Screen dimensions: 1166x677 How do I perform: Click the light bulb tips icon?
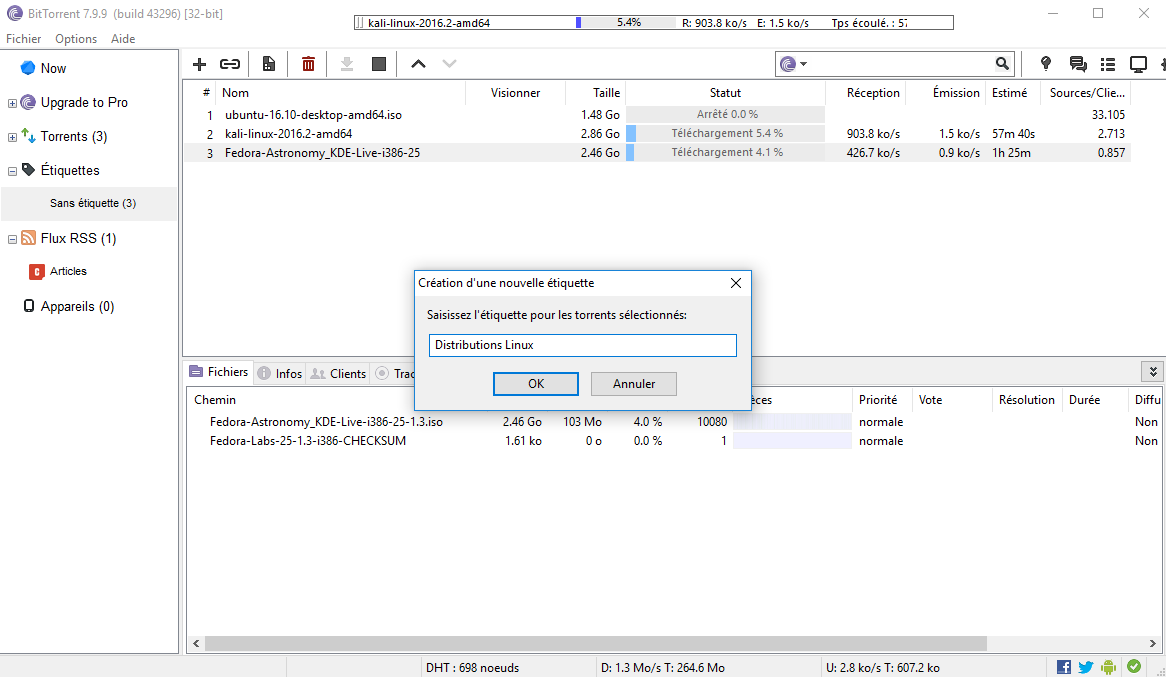pos(1046,64)
